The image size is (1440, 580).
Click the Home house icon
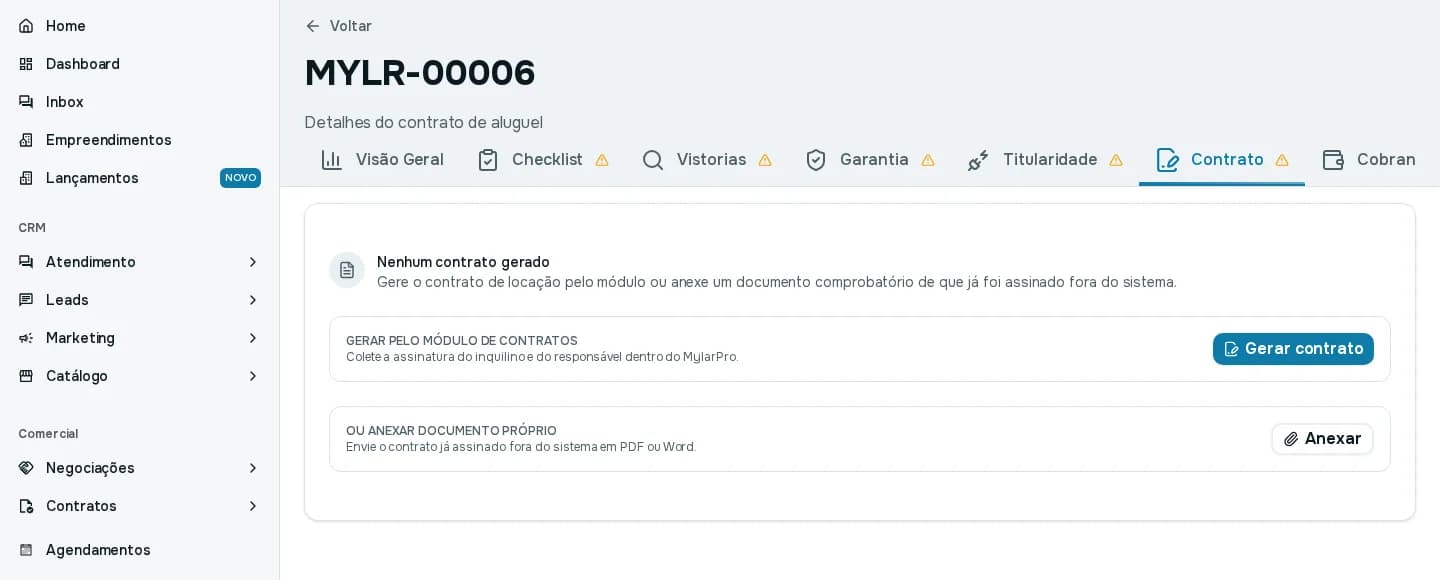26,26
